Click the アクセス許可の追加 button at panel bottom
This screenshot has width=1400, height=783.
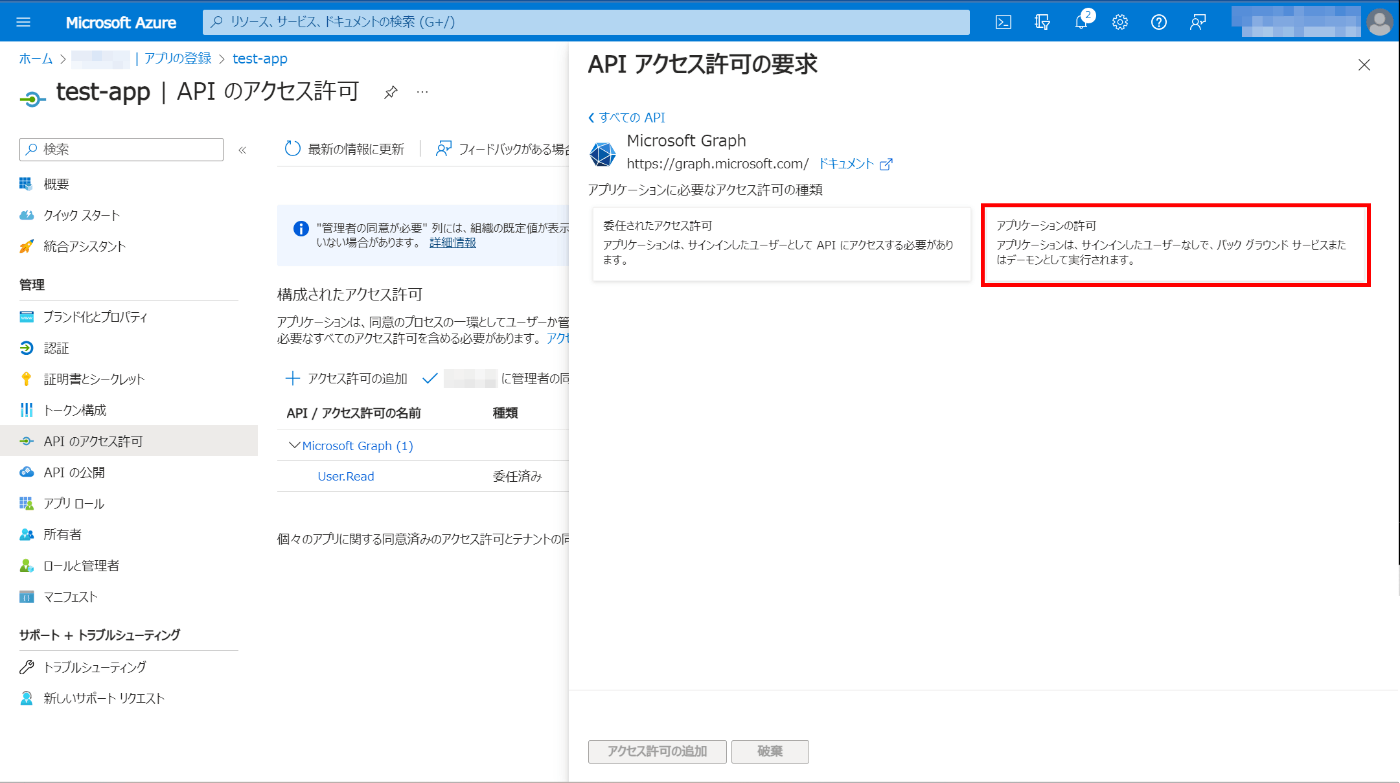657,752
